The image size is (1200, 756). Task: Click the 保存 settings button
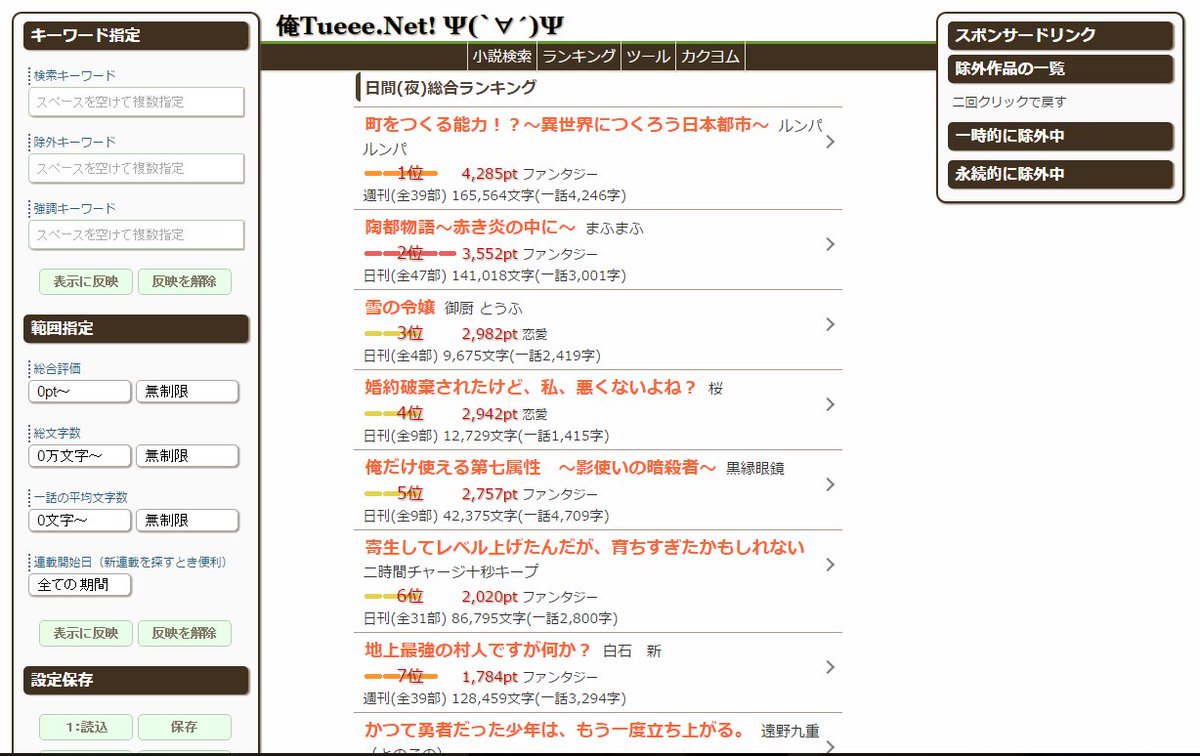point(184,727)
